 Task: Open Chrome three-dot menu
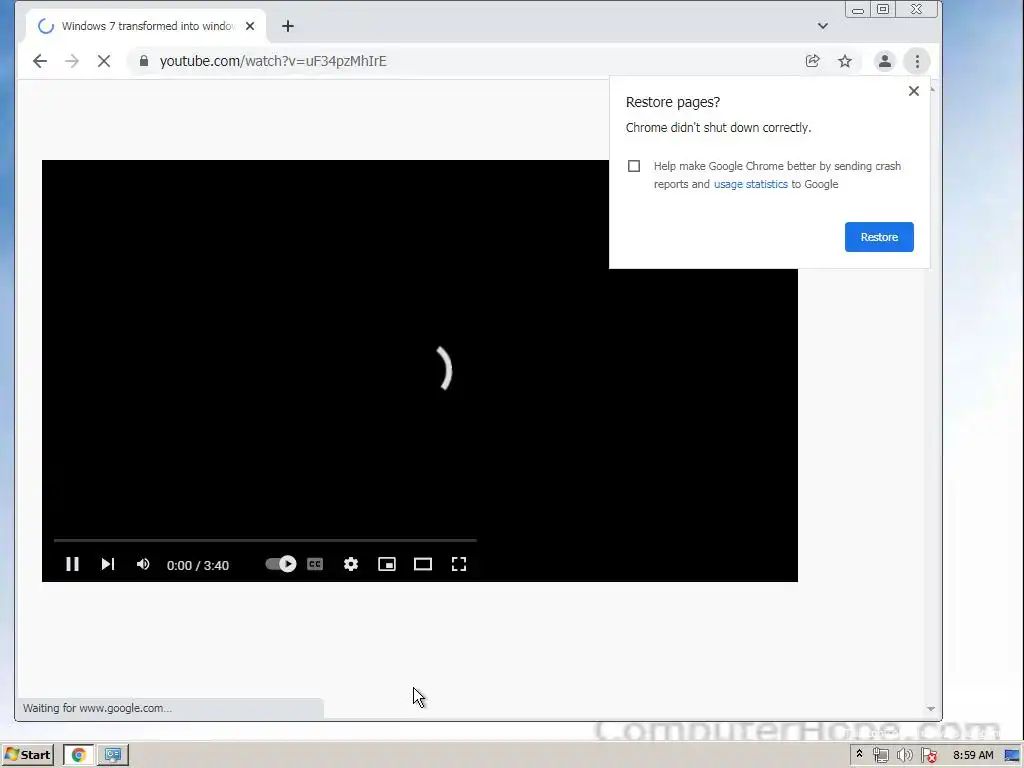coord(917,61)
